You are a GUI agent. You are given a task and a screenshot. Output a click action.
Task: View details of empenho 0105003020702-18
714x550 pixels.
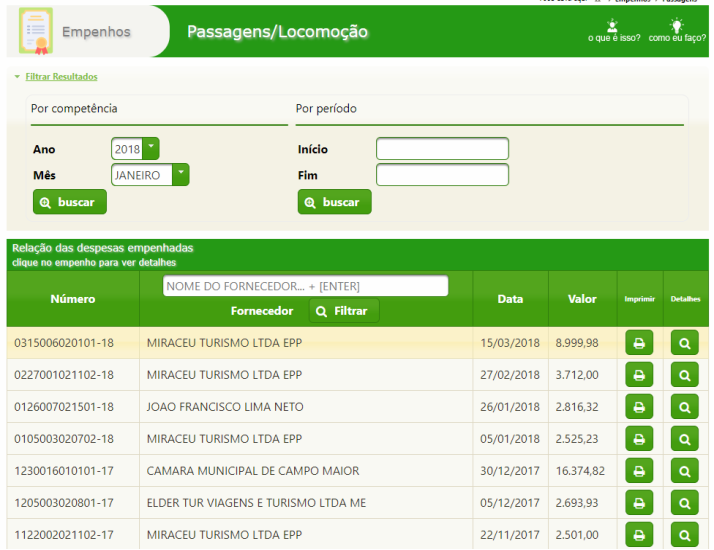coord(685,439)
